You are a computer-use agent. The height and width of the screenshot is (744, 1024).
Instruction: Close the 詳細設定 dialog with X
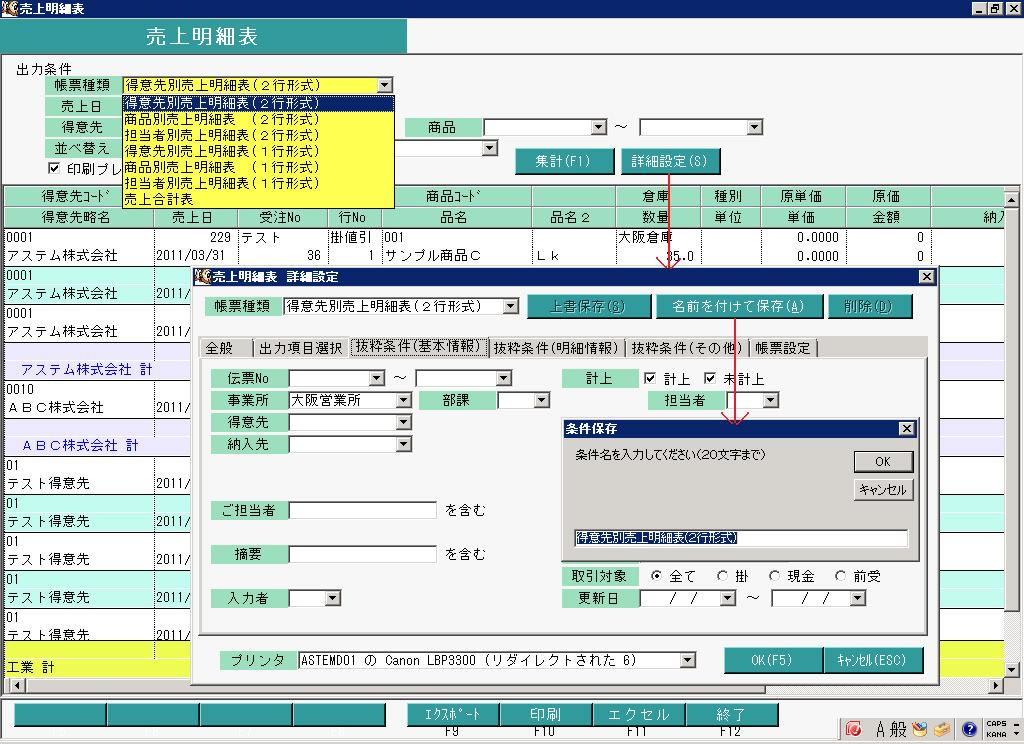pyautogui.click(x=927, y=276)
